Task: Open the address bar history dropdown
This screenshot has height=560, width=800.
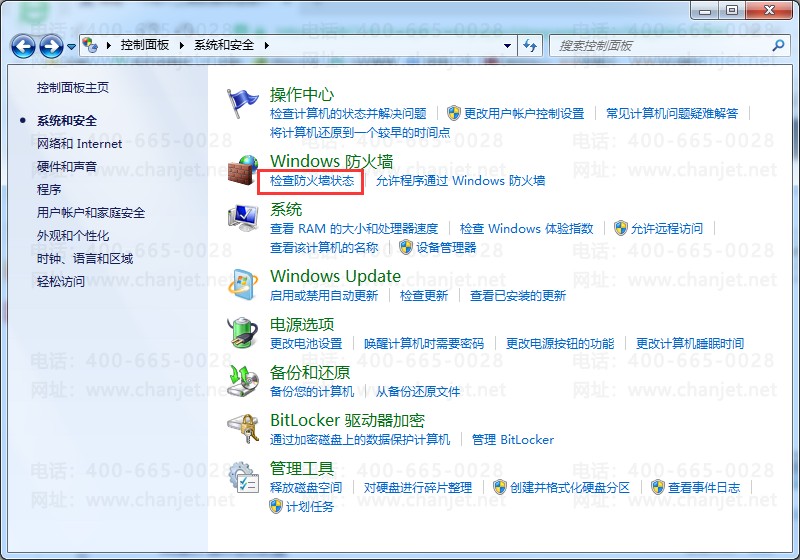Action: 507,46
